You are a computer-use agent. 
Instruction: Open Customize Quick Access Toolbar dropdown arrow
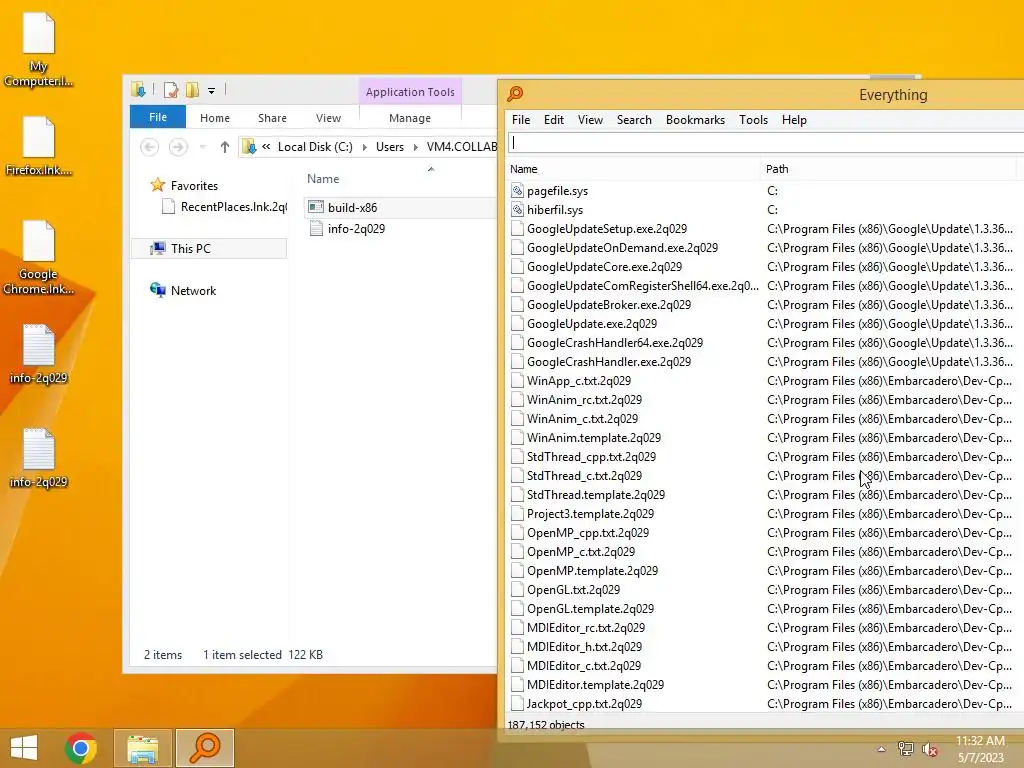212,91
